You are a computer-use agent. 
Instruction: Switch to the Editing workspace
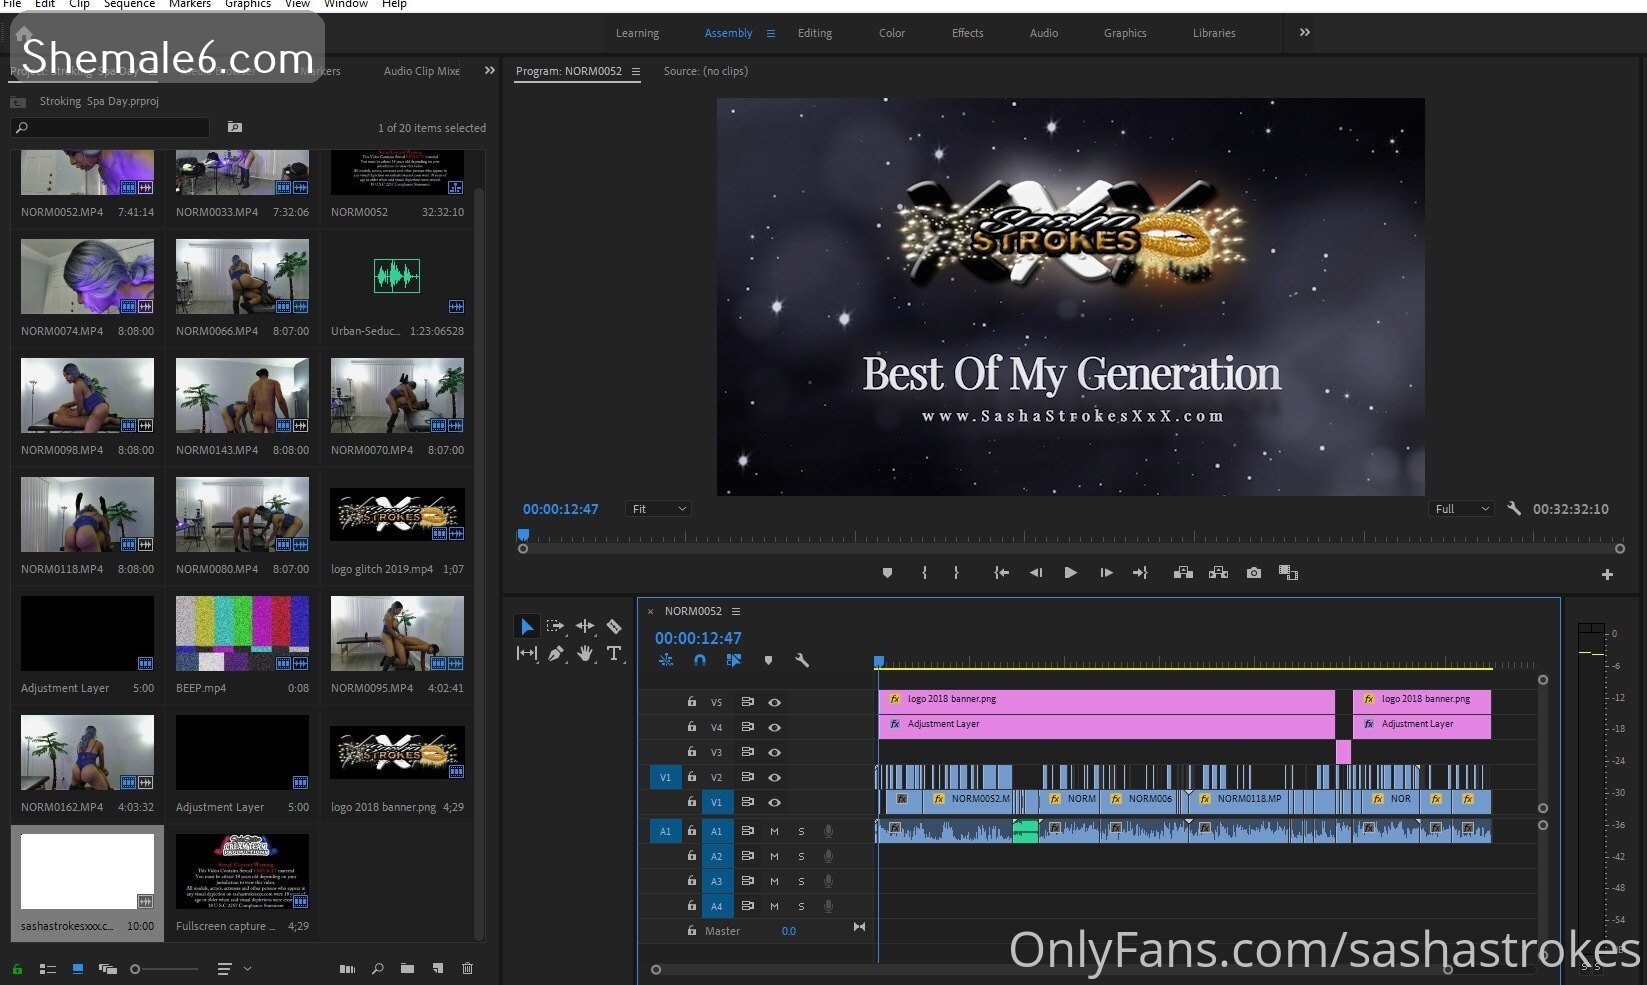(815, 33)
